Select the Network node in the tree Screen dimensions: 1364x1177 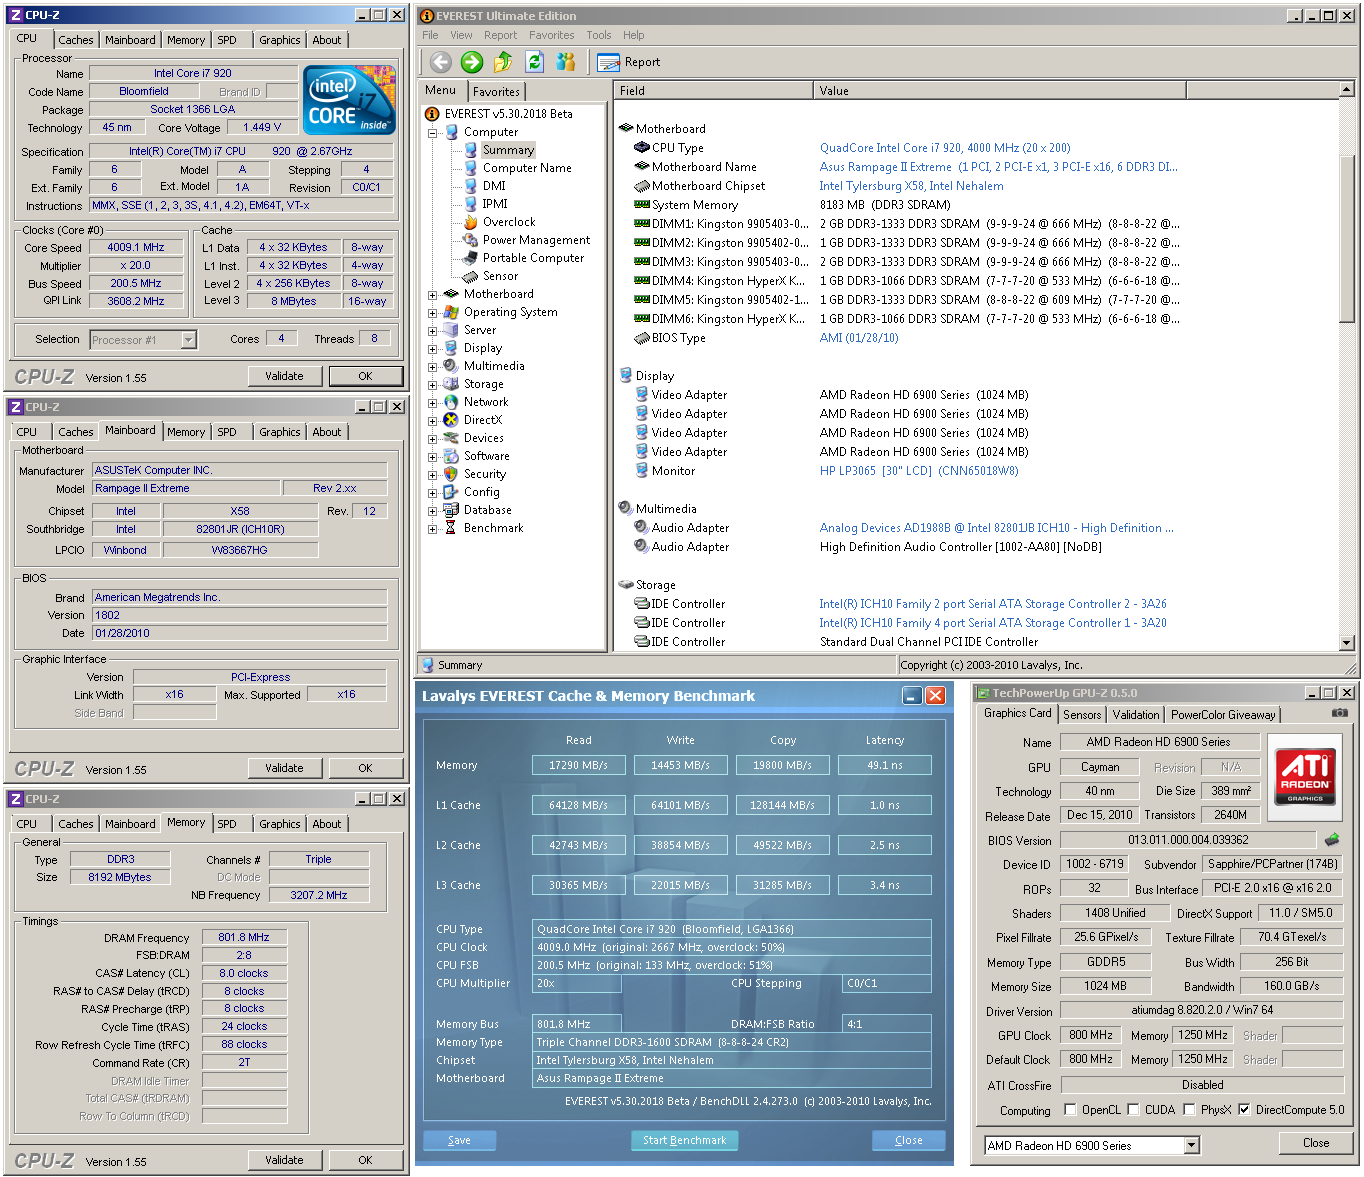[486, 402]
